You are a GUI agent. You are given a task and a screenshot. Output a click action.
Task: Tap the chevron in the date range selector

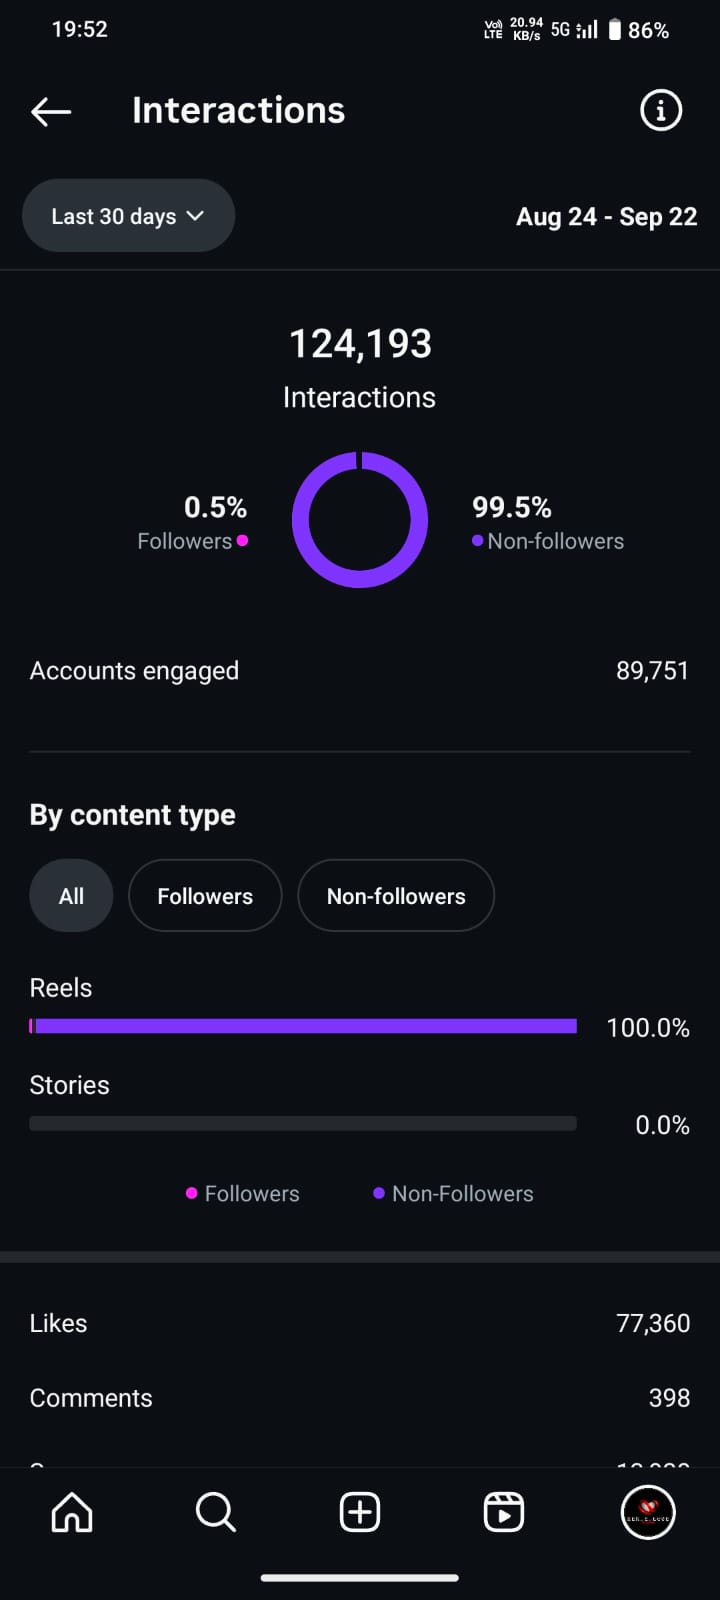(196, 216)
